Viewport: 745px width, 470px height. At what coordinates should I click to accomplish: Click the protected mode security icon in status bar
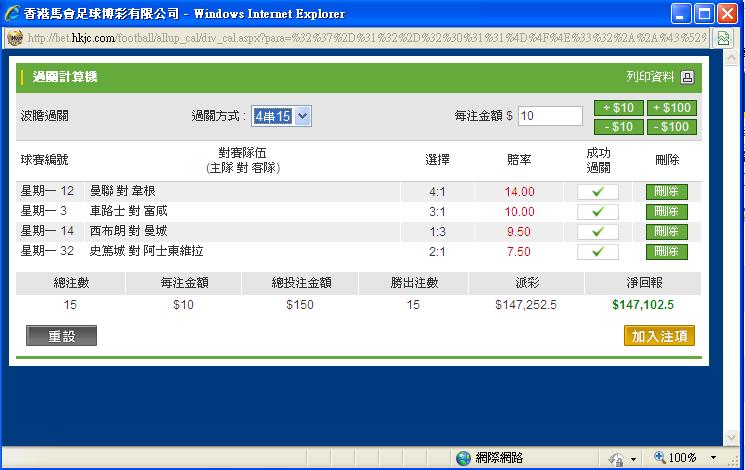615,458
